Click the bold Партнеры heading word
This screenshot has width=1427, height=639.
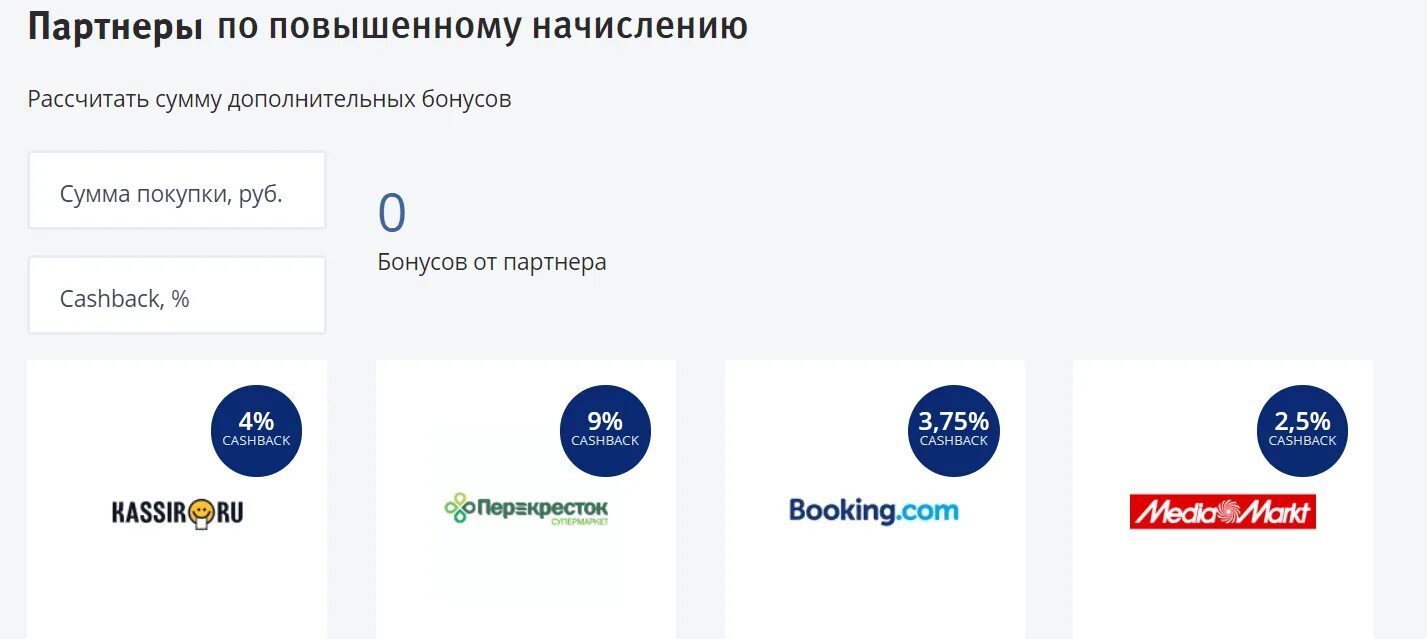click(x=116, y=27)
